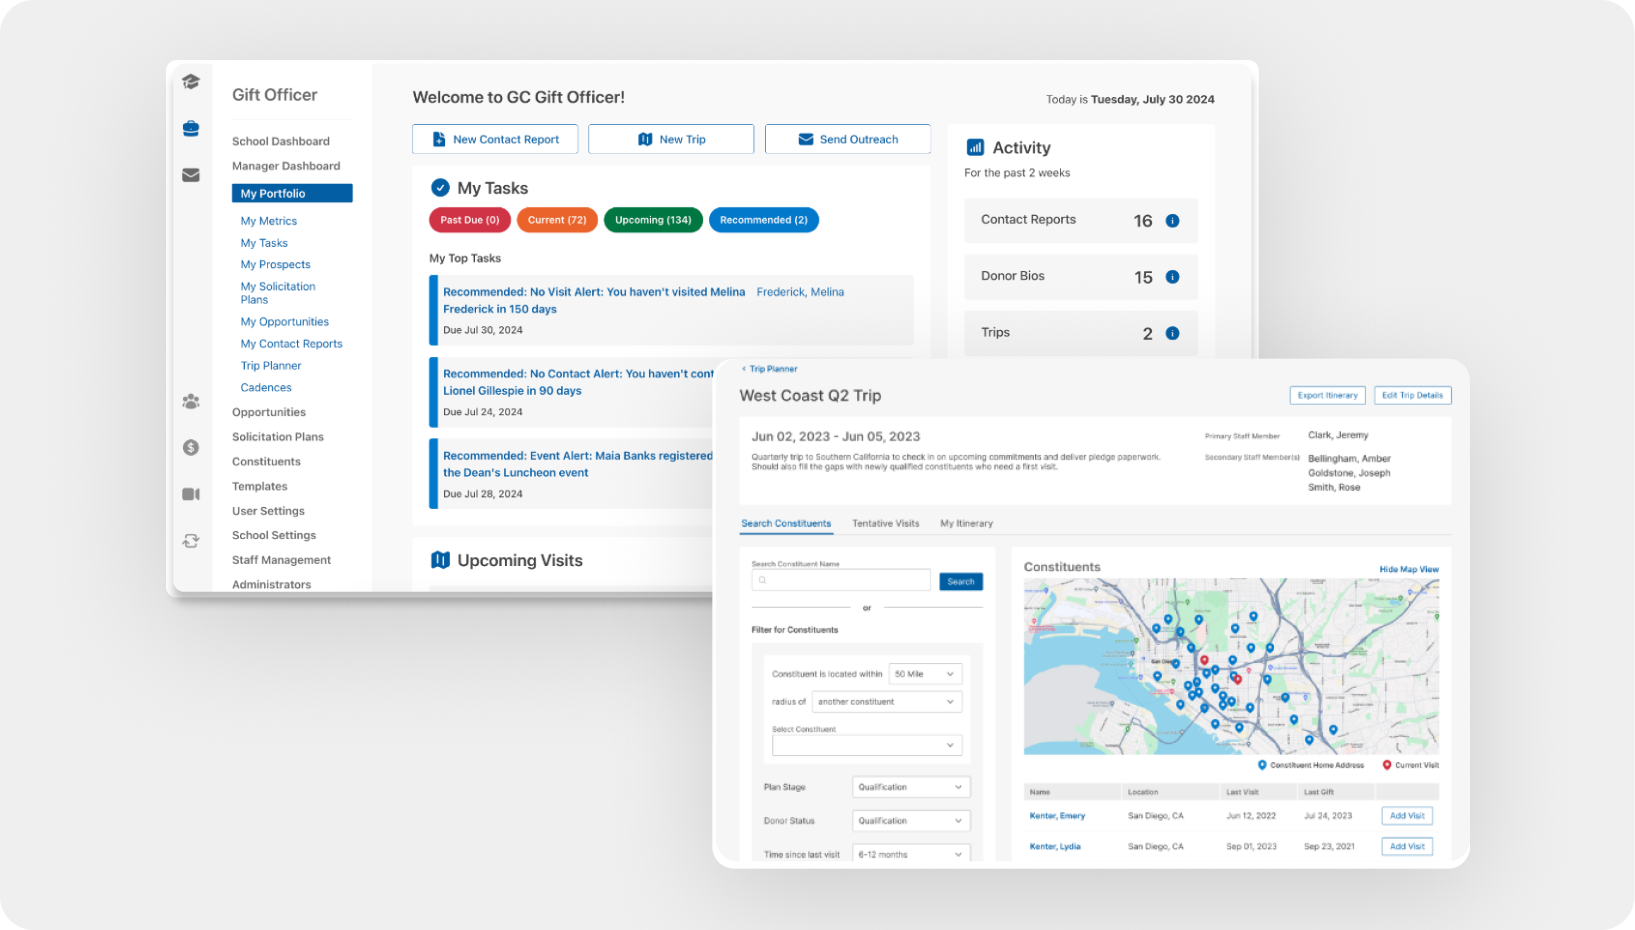The image size is (1635, 930).
Task: Switch to the Tentative Visits tab
Action: [885, 523]
